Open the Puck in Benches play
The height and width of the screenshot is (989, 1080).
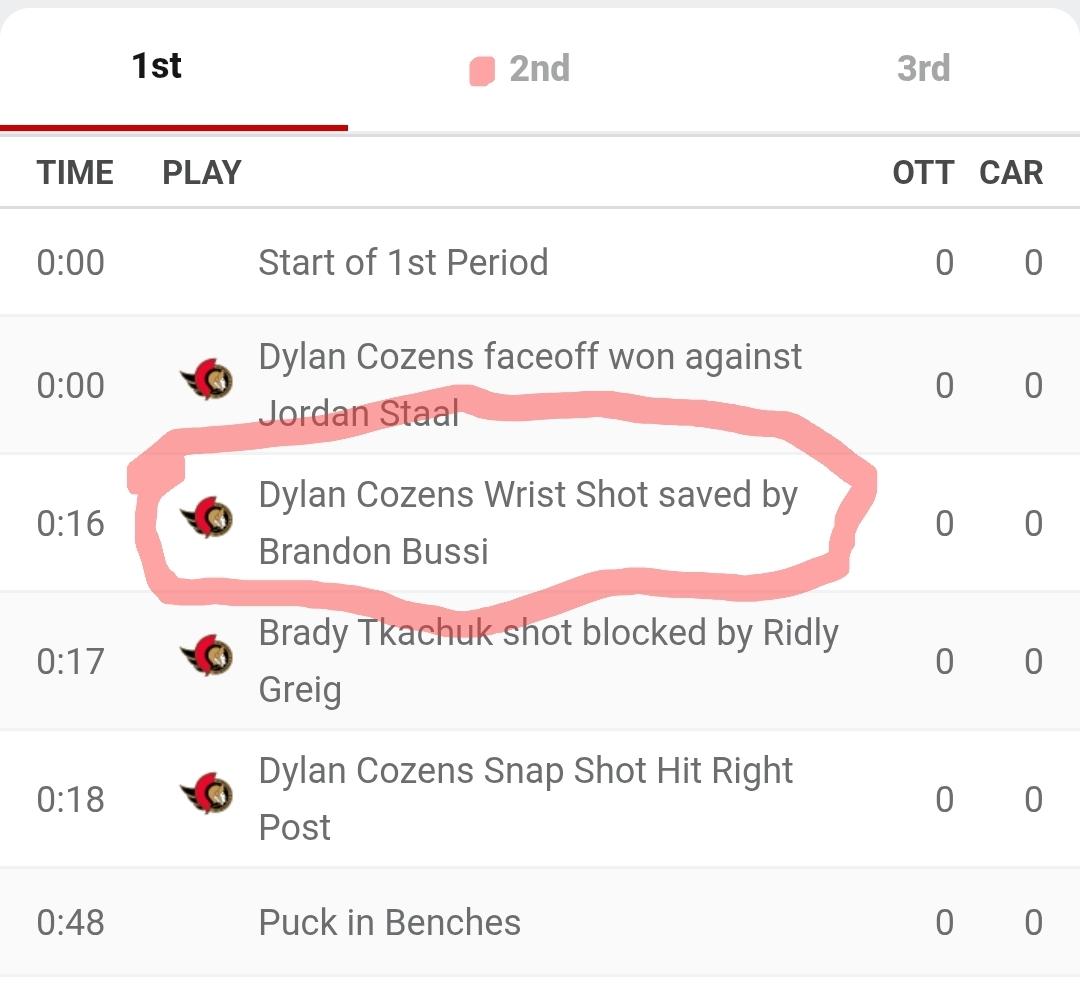click(x=390, y=922)
